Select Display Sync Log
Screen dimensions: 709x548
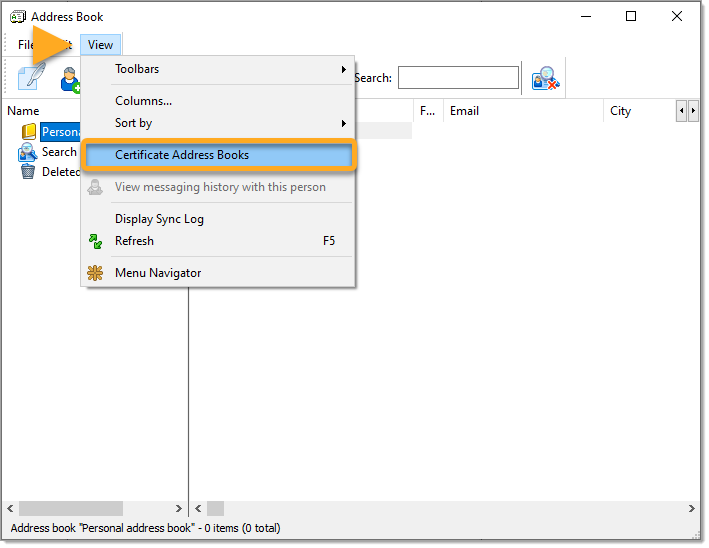(x=159, y=219)
